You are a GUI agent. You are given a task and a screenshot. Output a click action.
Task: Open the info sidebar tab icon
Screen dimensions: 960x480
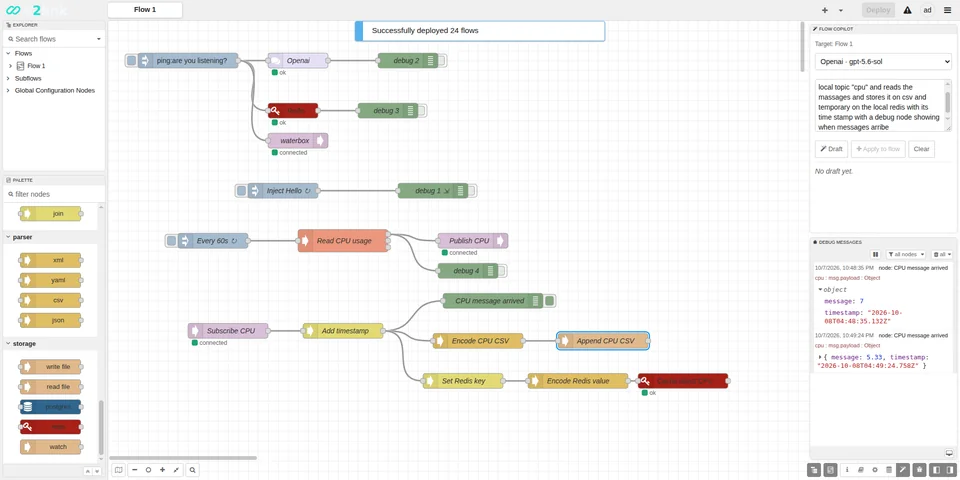click(x=847, y=470)
